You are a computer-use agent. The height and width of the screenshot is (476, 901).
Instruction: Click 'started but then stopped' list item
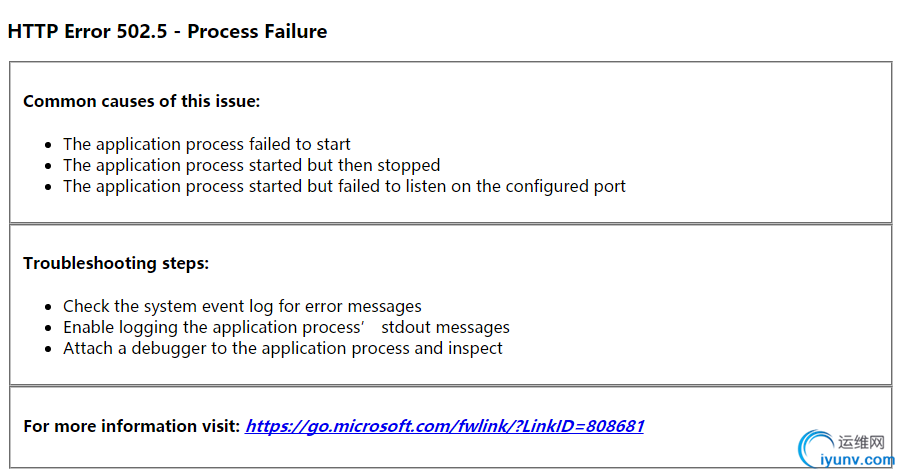click(x=251, y=166)
